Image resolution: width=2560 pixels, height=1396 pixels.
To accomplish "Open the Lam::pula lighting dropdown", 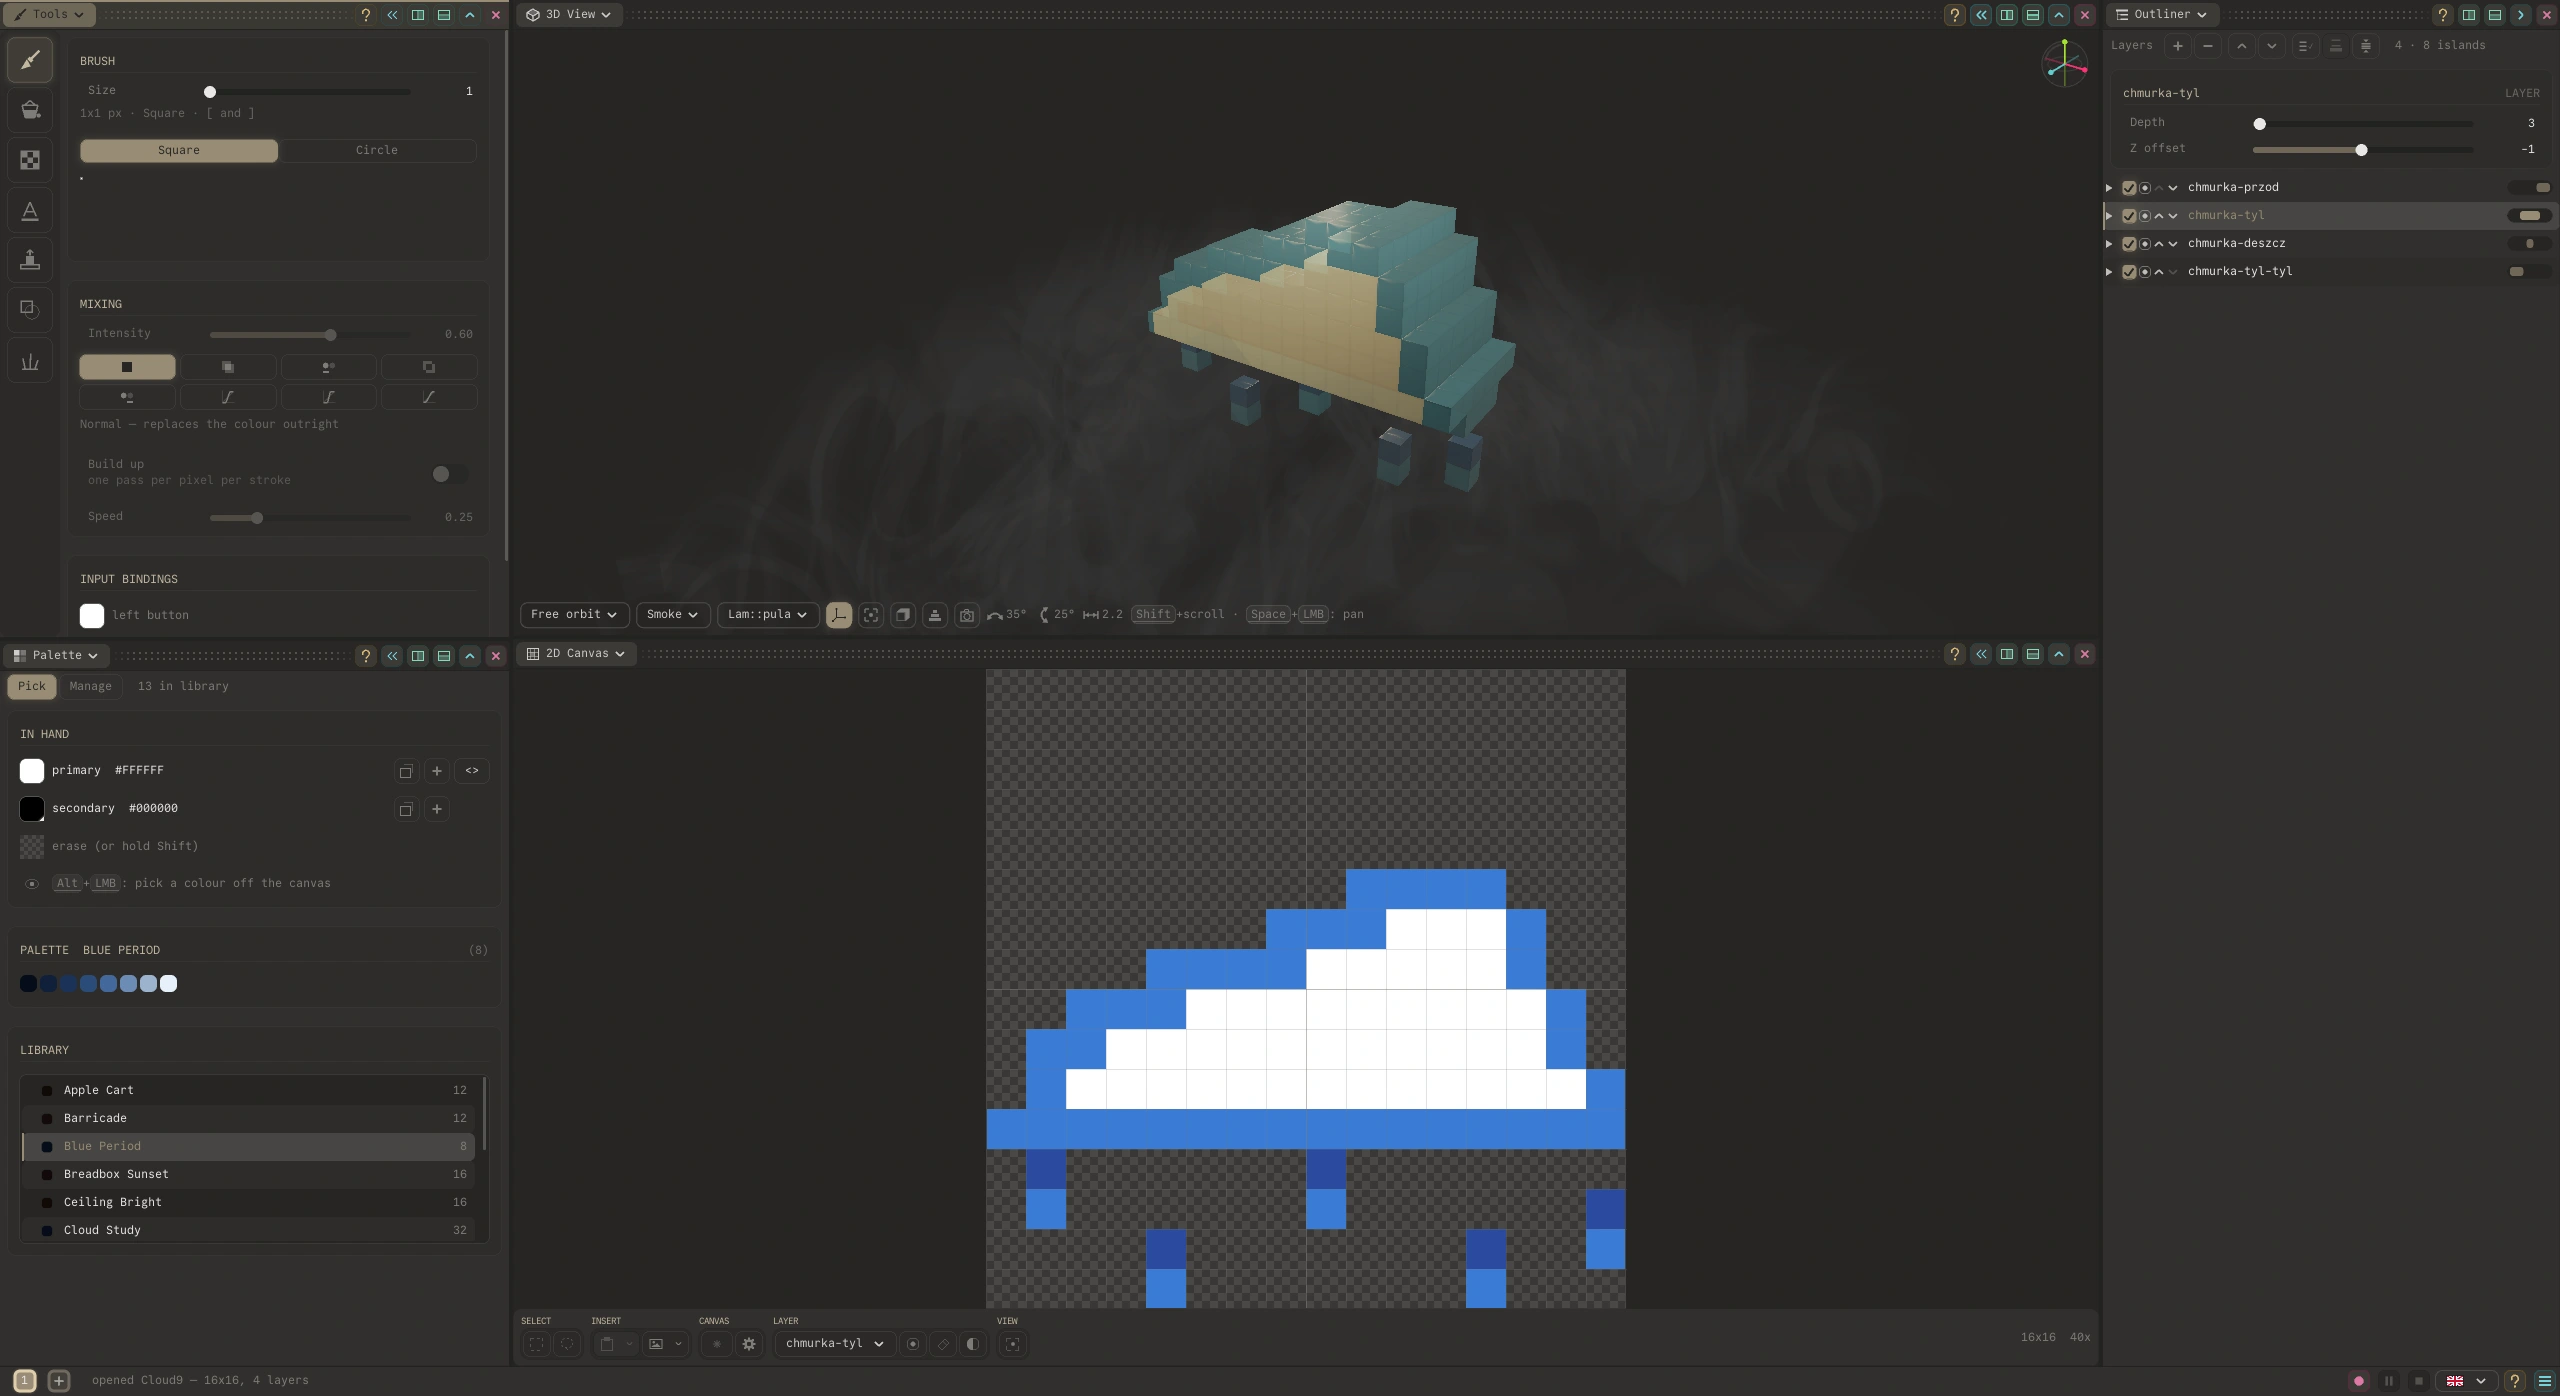I will click(768, 615).
